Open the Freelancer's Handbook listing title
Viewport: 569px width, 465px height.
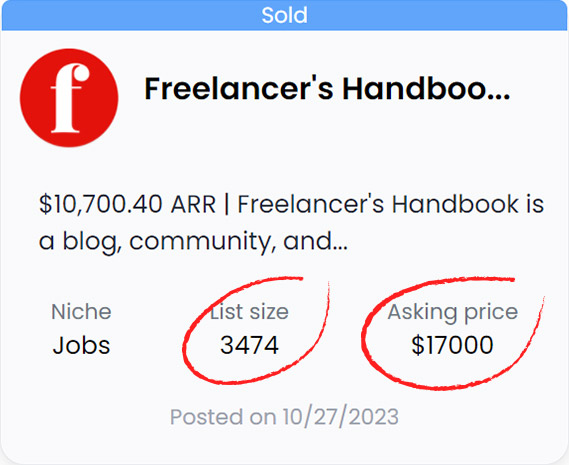[x=327, y=89]
